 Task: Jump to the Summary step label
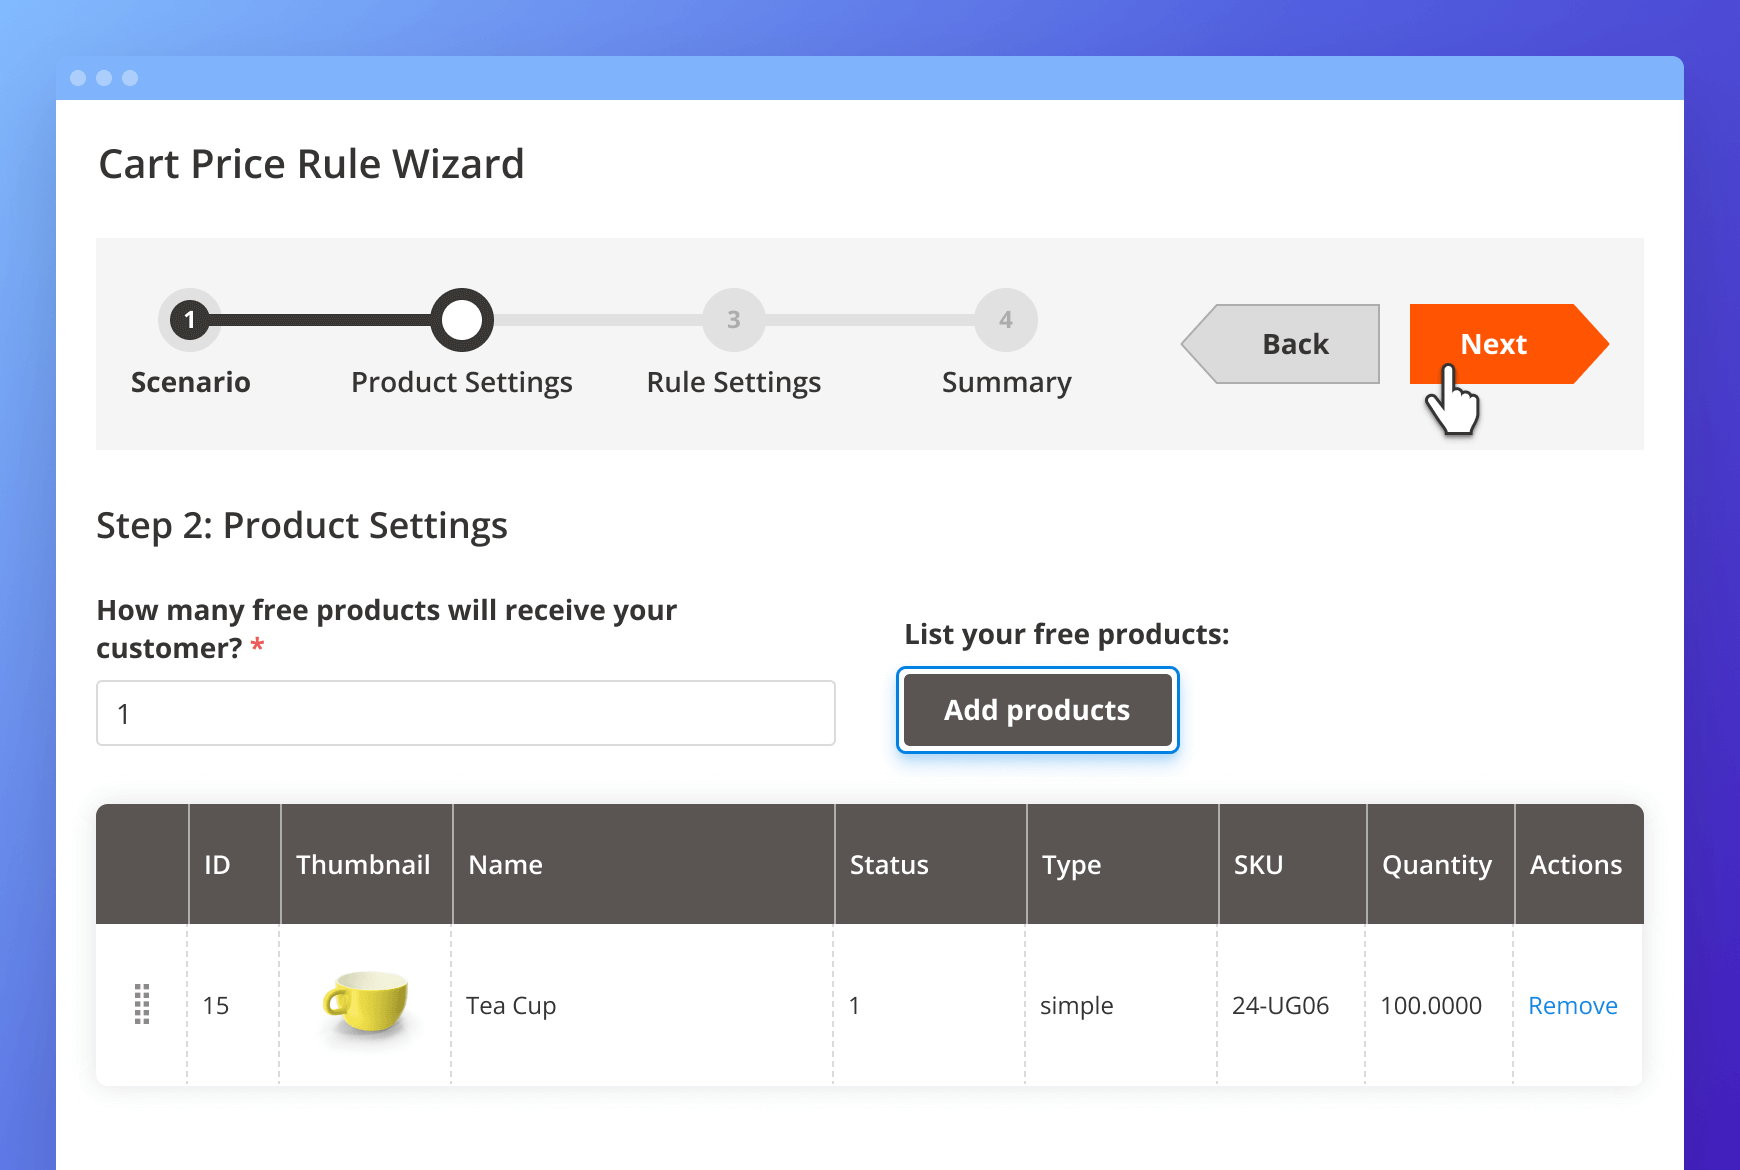click(x=1006, y=382)
